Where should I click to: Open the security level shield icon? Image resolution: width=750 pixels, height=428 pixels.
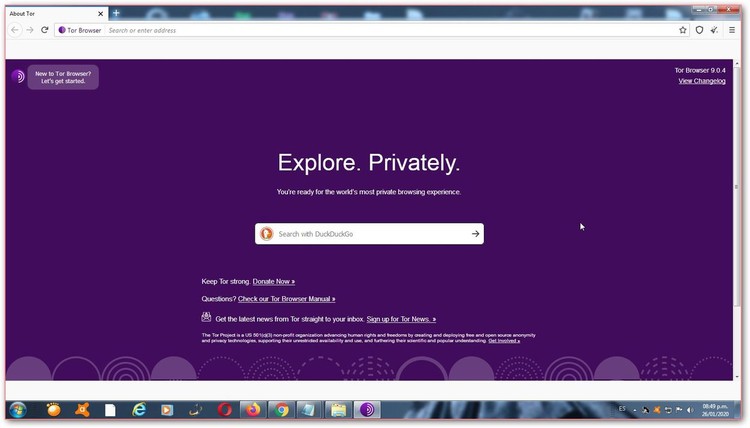click(699, 30)
